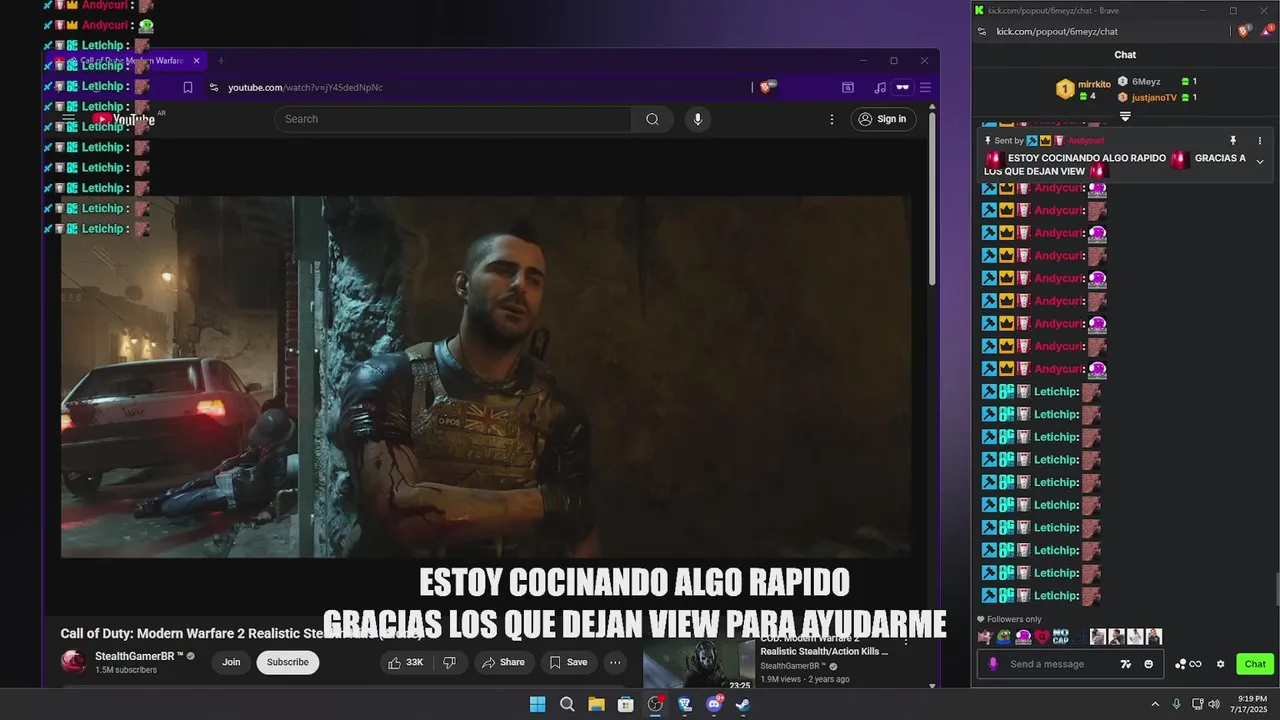Close the Call of Duty browser tab
The width and height of the screenshot is (1280, 720).
196,61
